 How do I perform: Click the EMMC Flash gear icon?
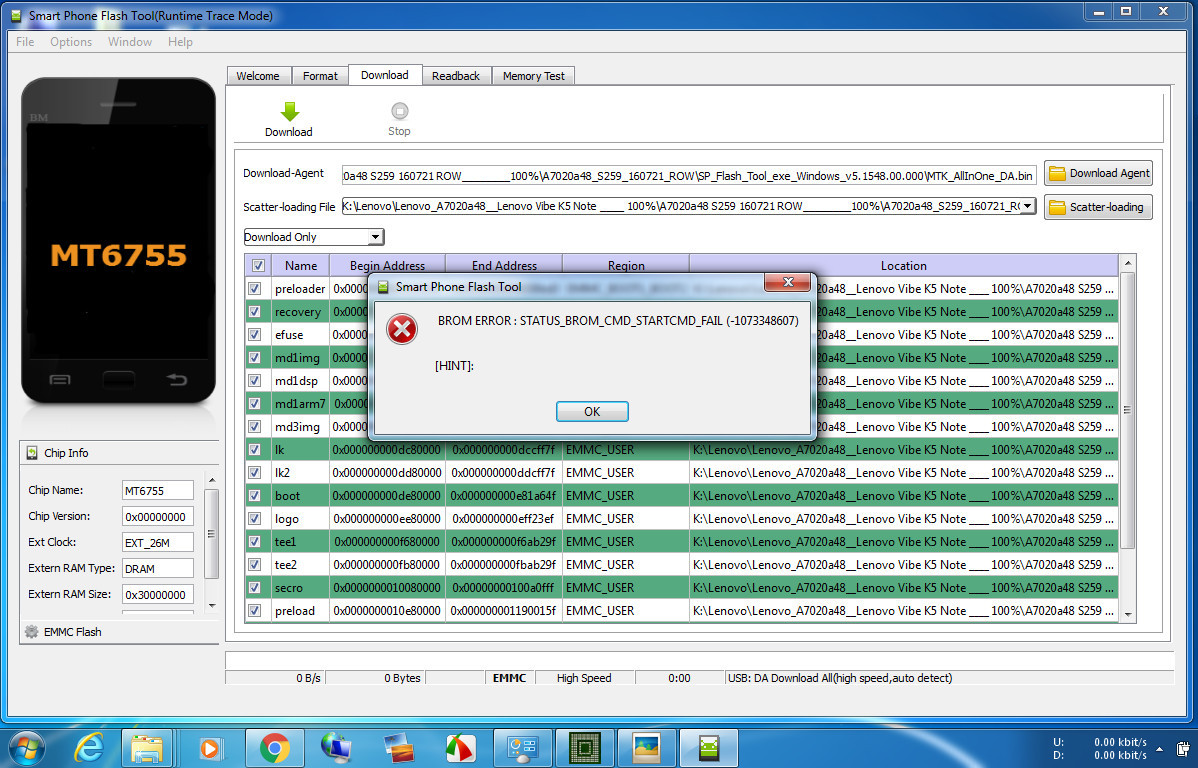click(x=31, y=631)
